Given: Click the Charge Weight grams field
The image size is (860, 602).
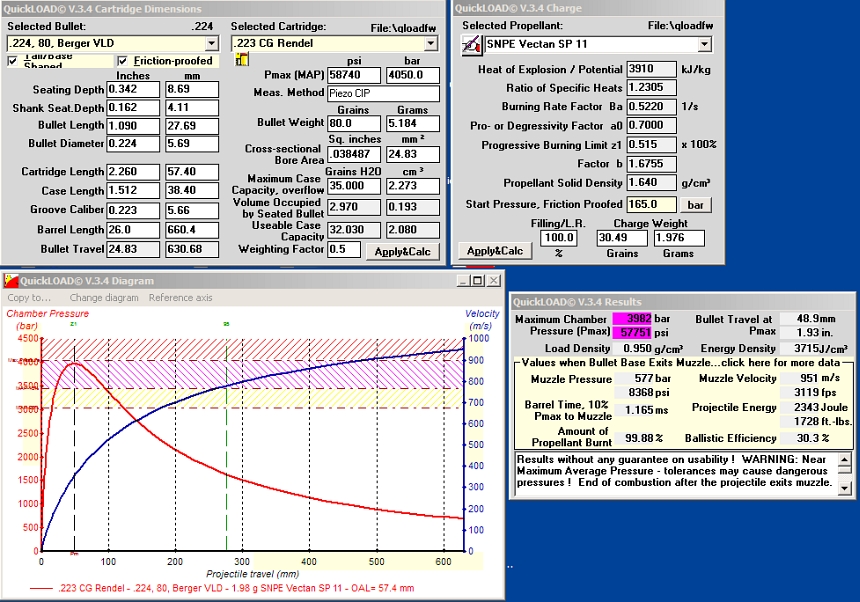Looking at the screenshot, I should pyautogui.click(x=679, y=238).
